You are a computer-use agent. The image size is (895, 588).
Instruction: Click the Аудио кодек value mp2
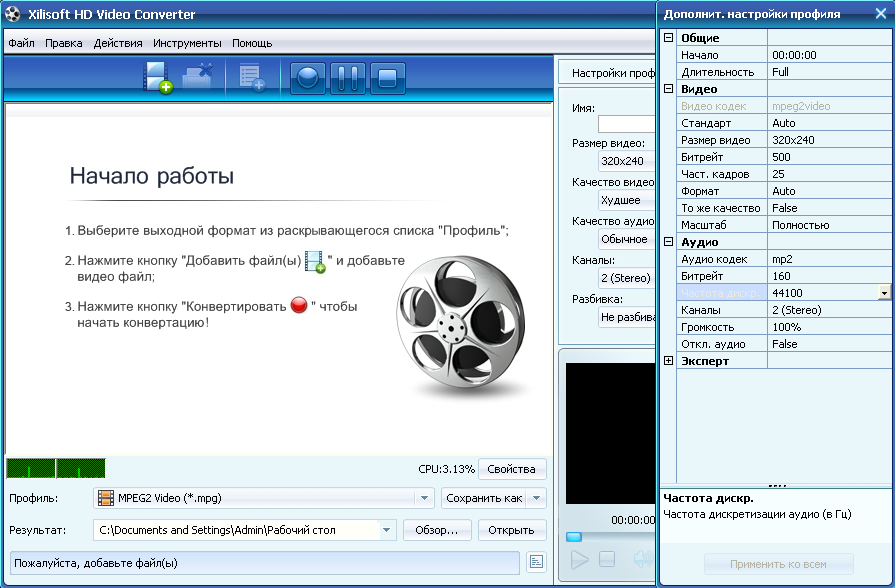click(x=829, y=259)
